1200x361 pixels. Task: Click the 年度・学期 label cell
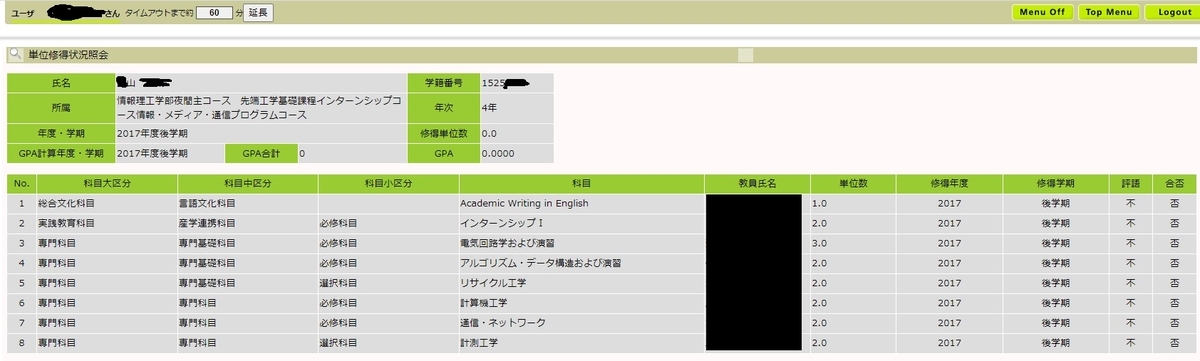[x=60, y=133]
